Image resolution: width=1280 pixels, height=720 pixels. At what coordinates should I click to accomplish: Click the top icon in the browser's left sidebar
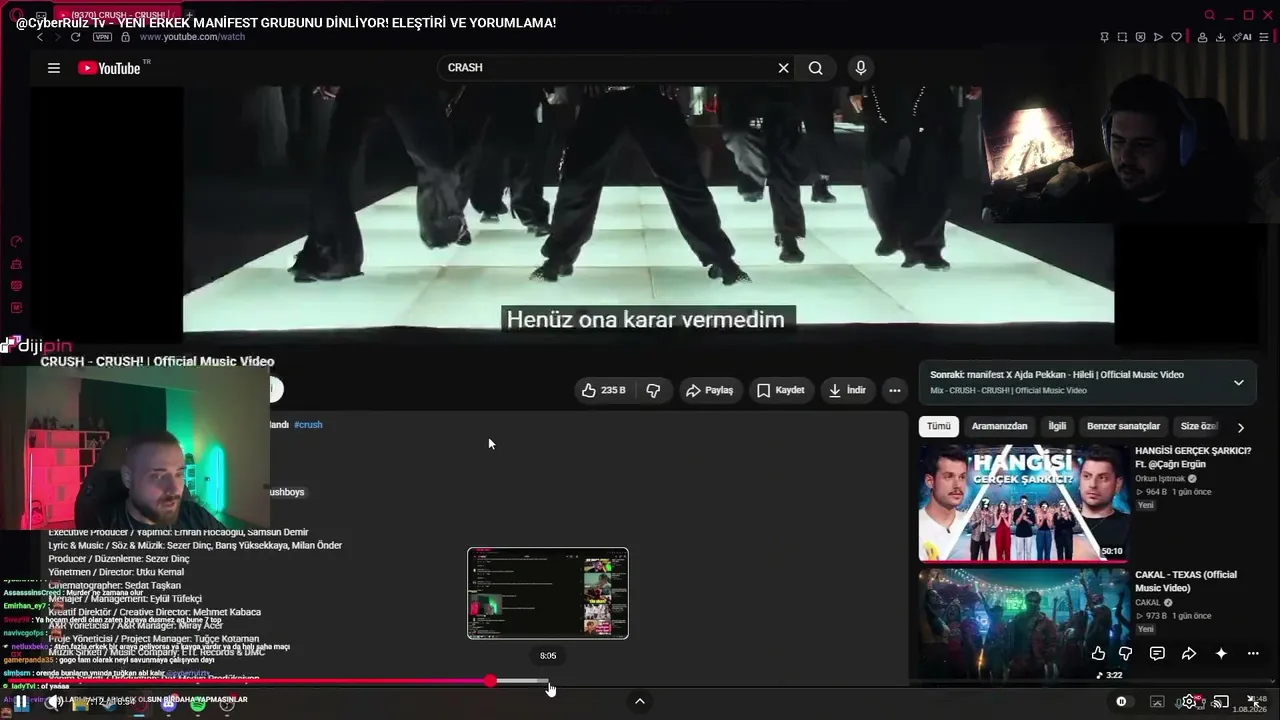click(x=16, y=242)
